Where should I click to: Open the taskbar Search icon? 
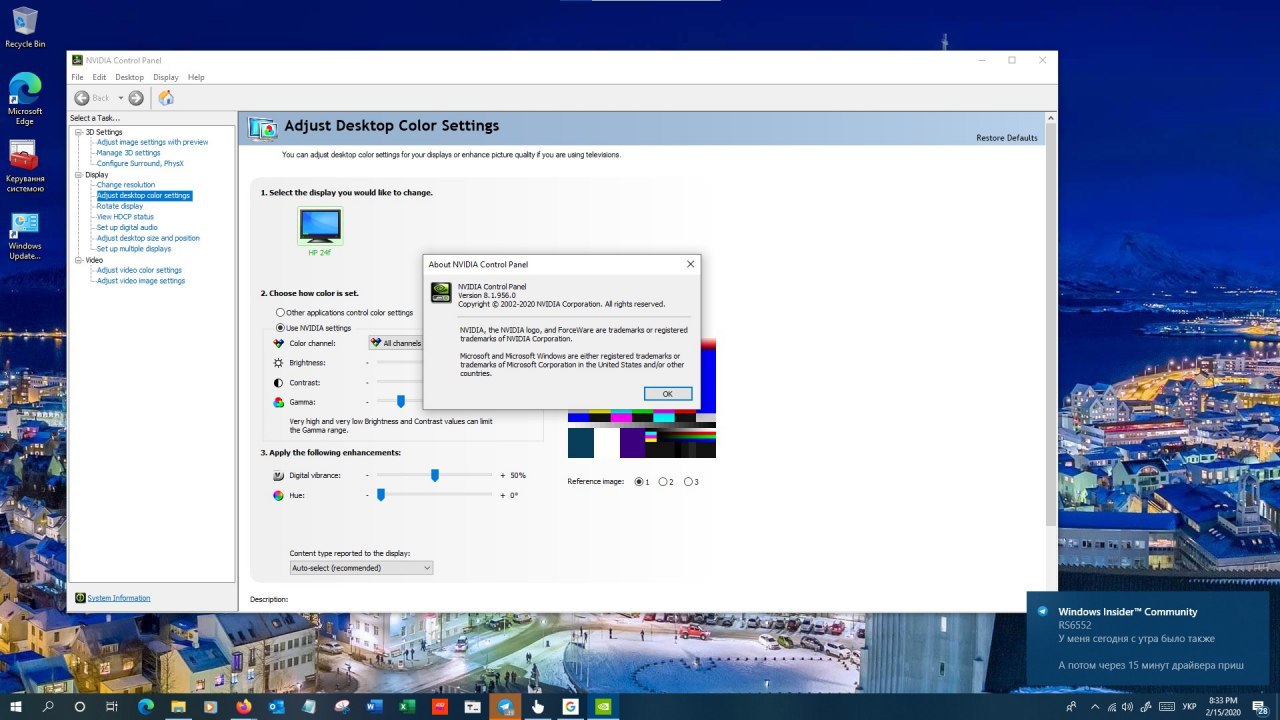click(48, 706)
